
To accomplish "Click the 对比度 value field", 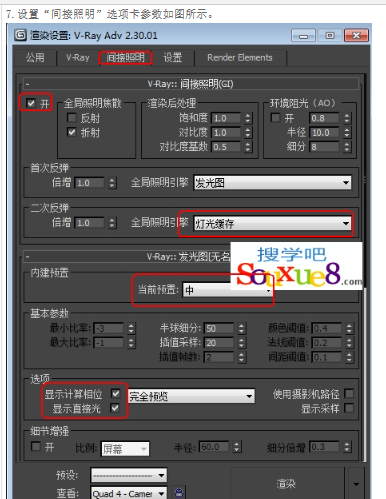I will click(226, 133).
